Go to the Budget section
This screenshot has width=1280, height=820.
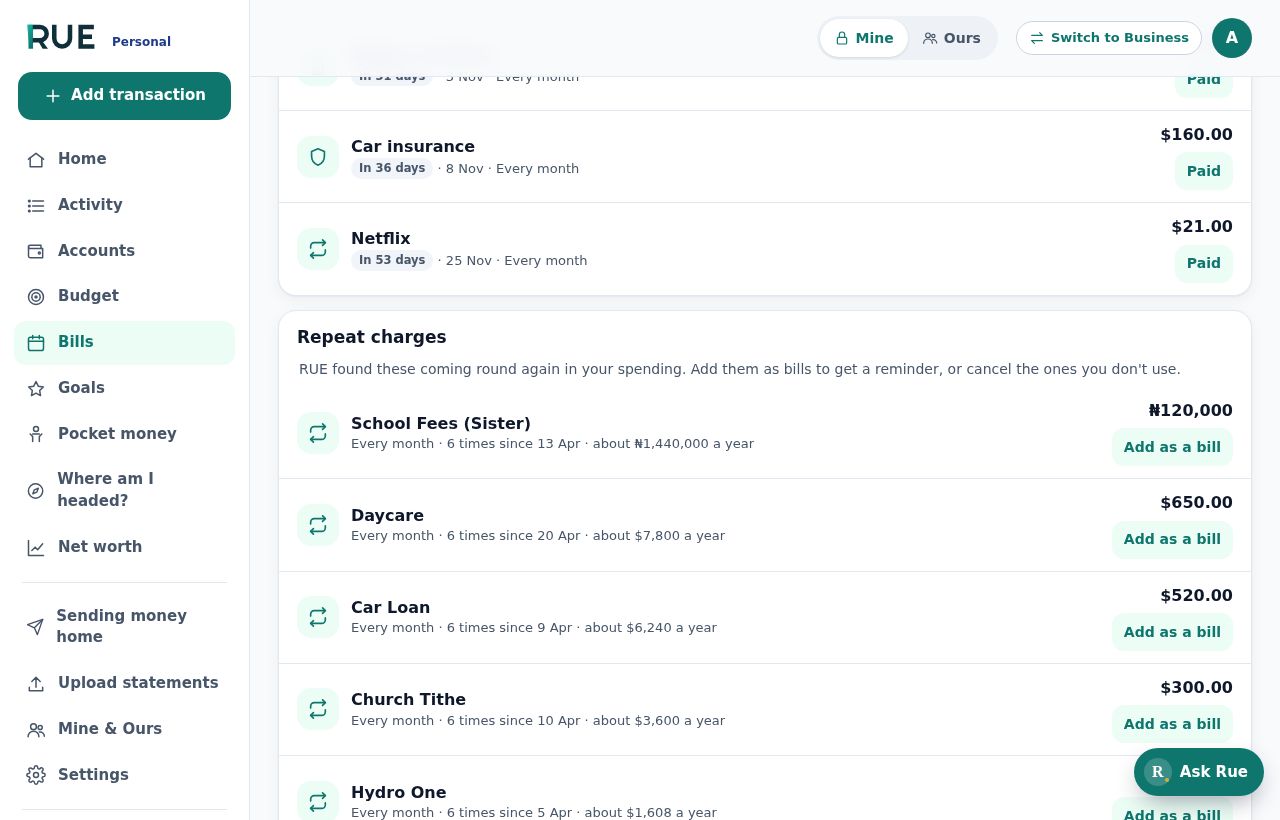[x=124, y=296]
